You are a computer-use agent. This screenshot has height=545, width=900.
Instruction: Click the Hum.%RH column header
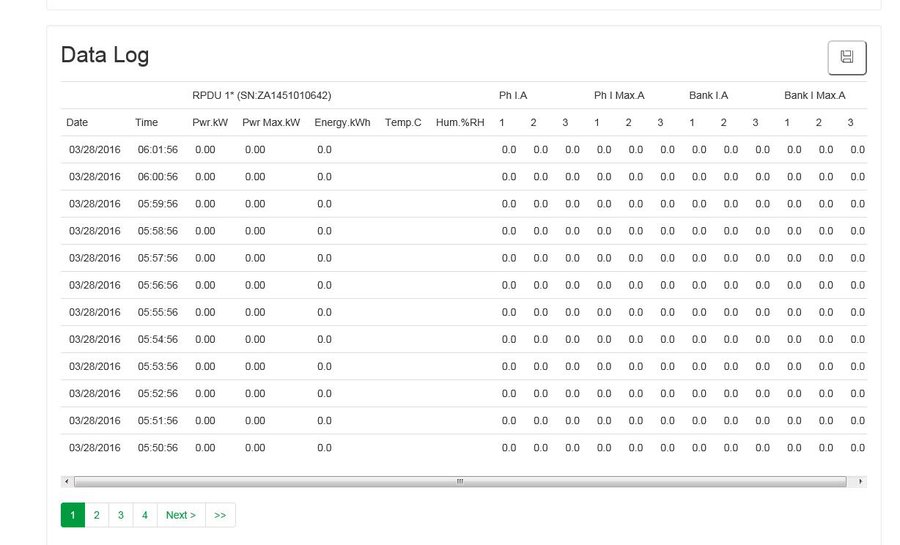(x=460, y=123)
